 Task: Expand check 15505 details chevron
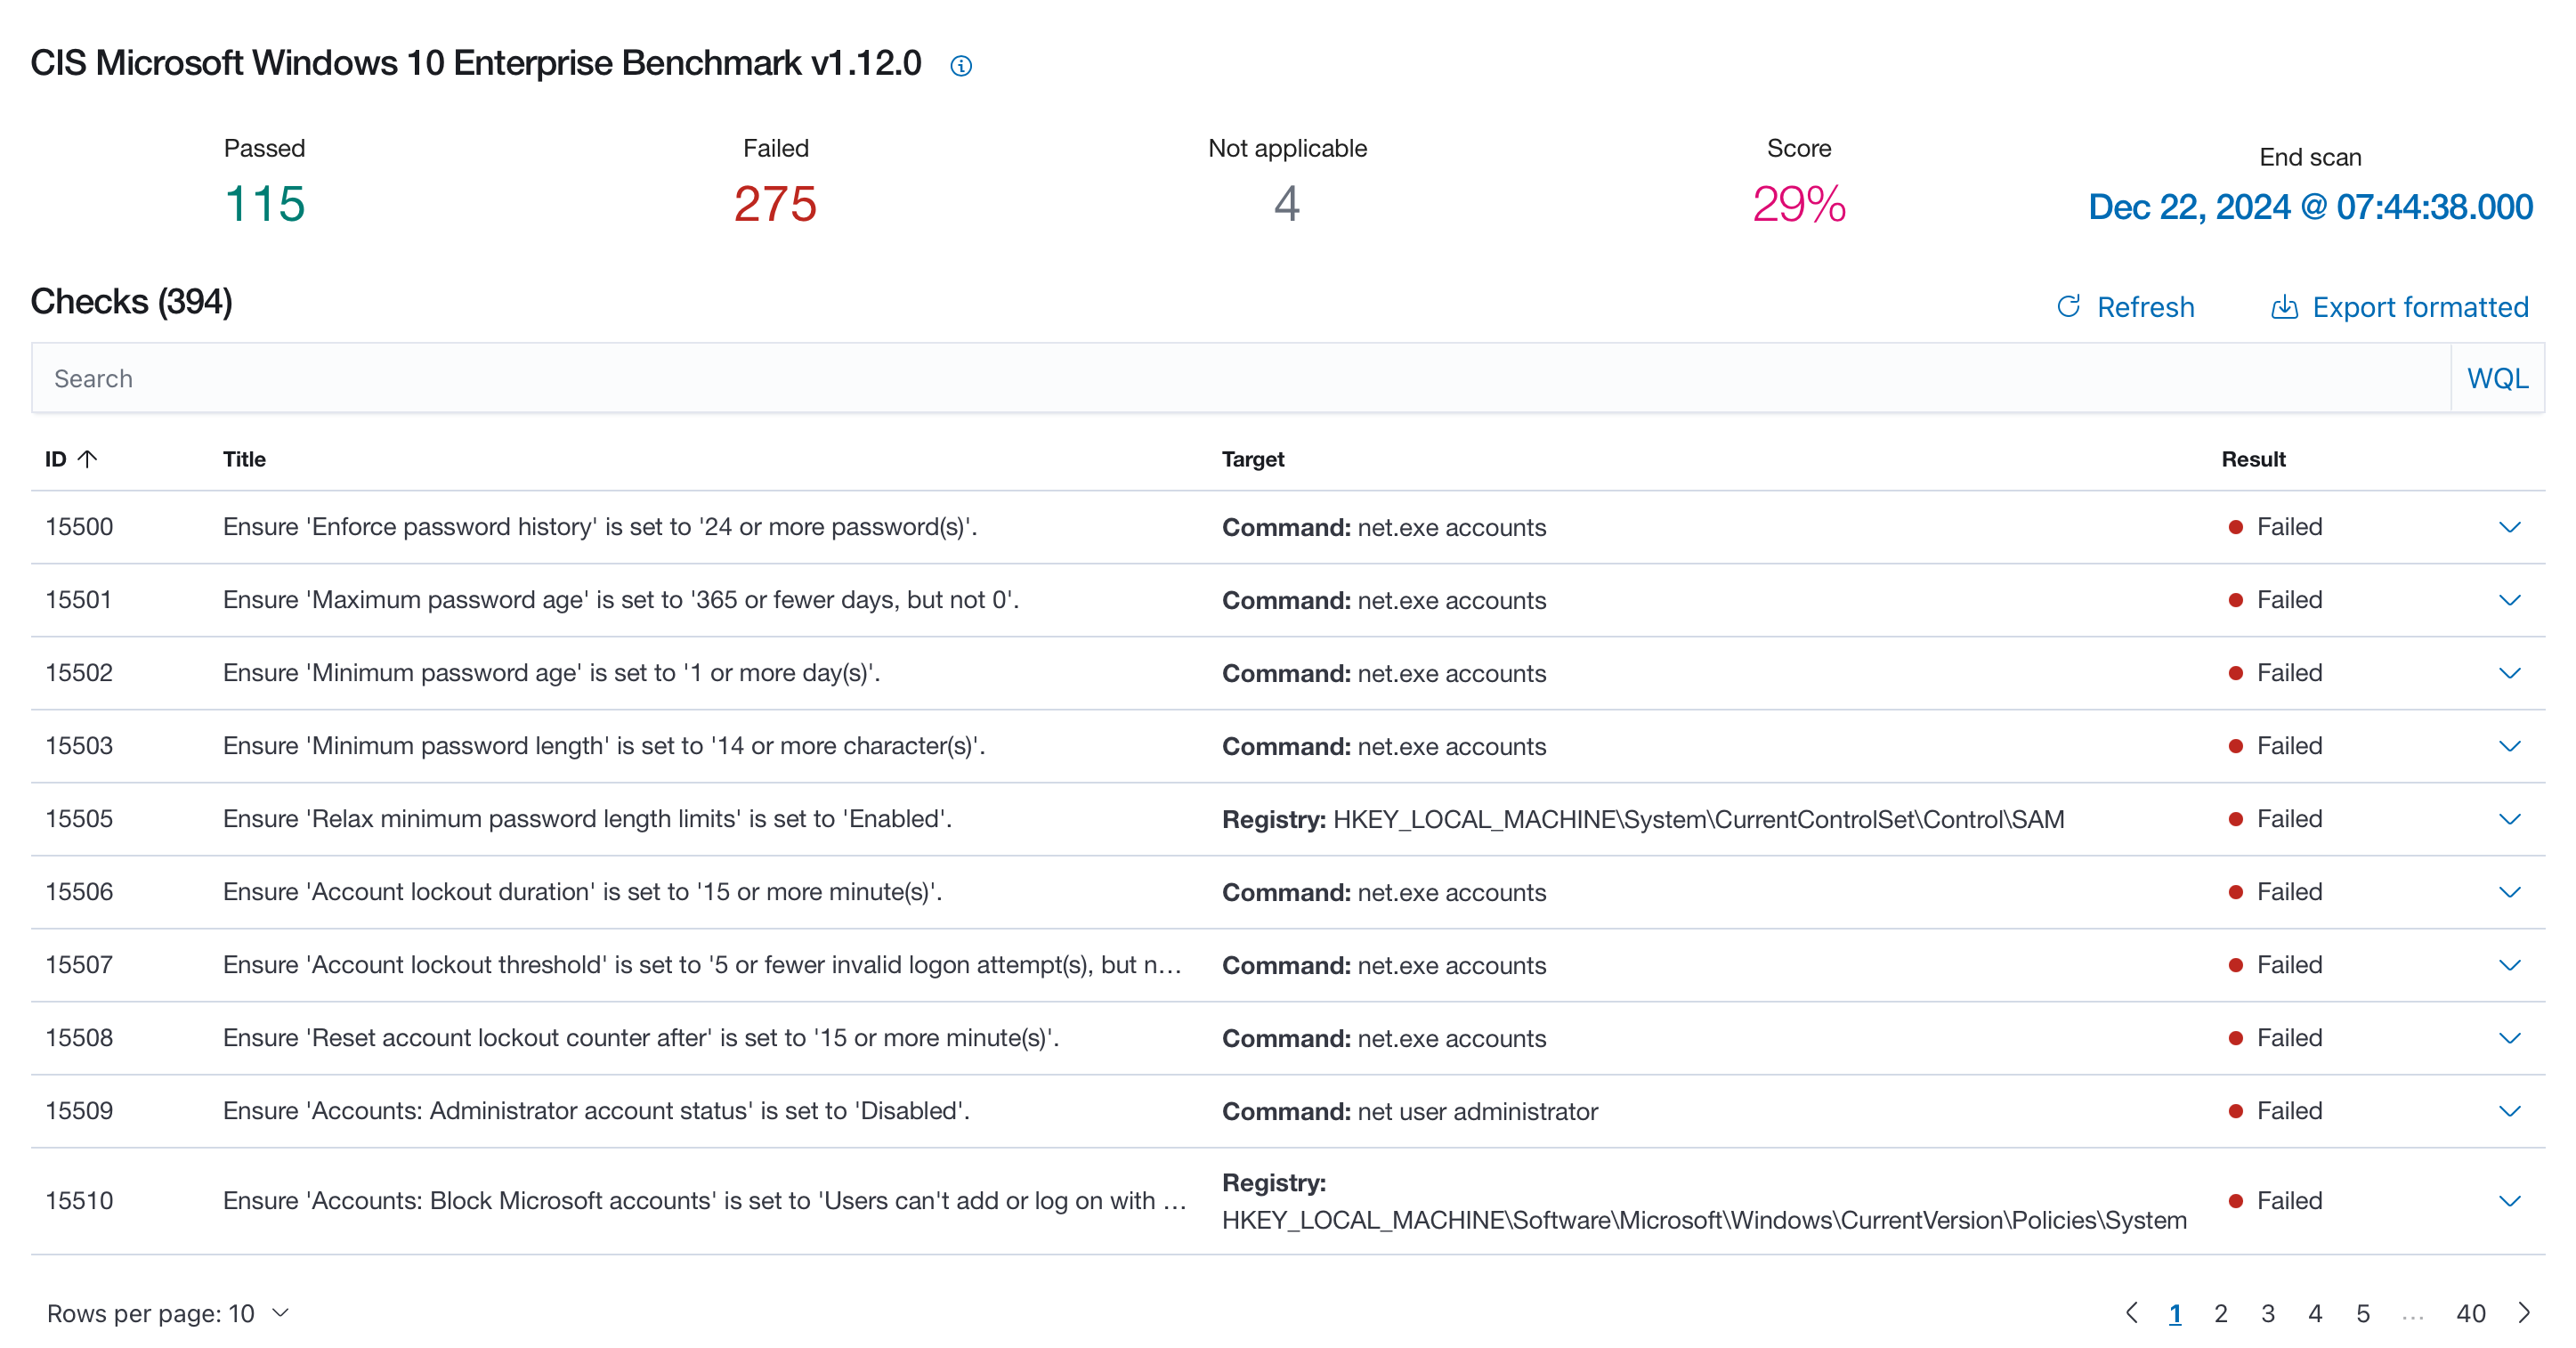(2509, 819)
